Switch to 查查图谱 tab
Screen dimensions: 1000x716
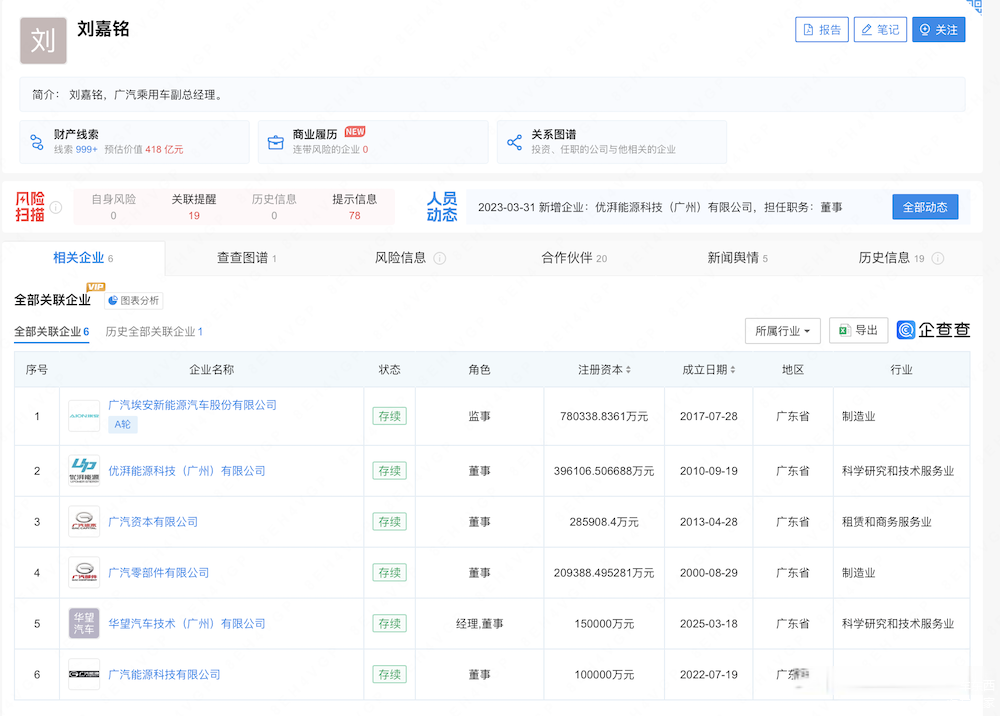click(x=246, y=258)
